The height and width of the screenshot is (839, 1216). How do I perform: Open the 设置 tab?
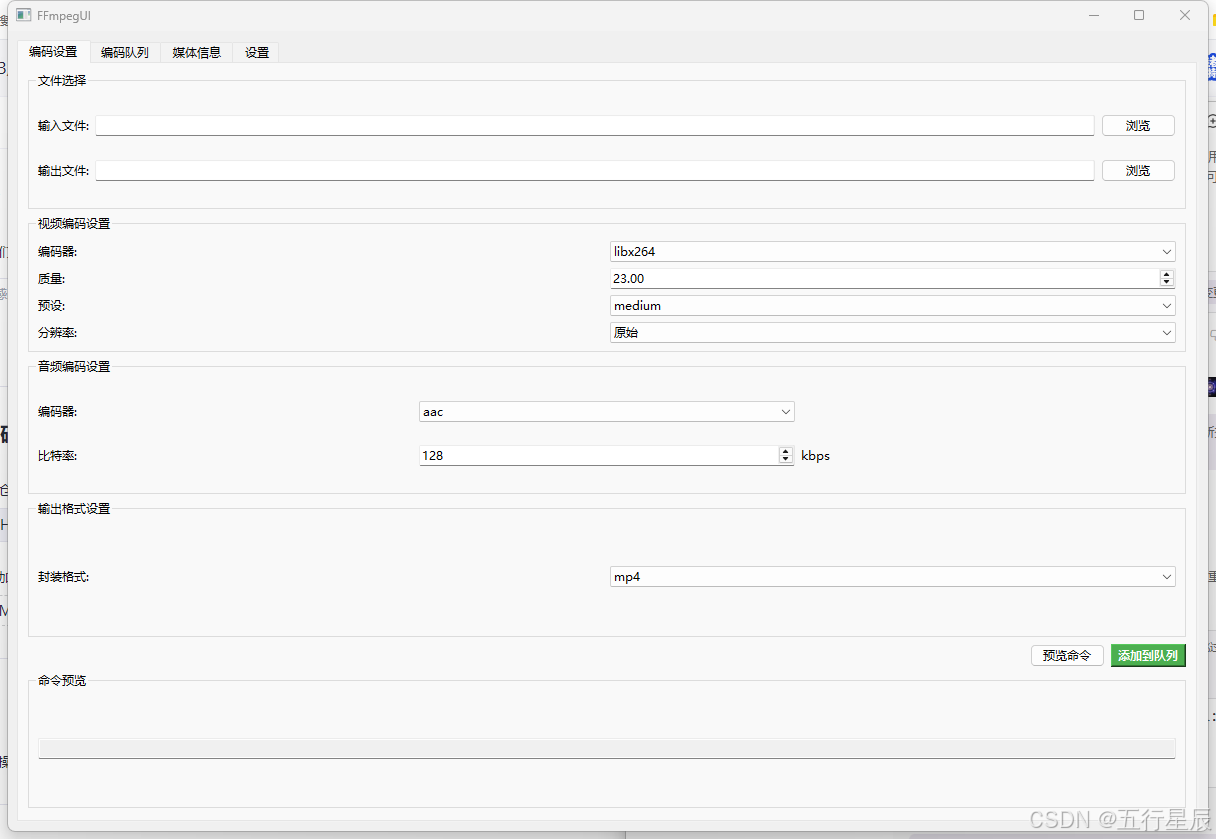(x=257, y=53)
